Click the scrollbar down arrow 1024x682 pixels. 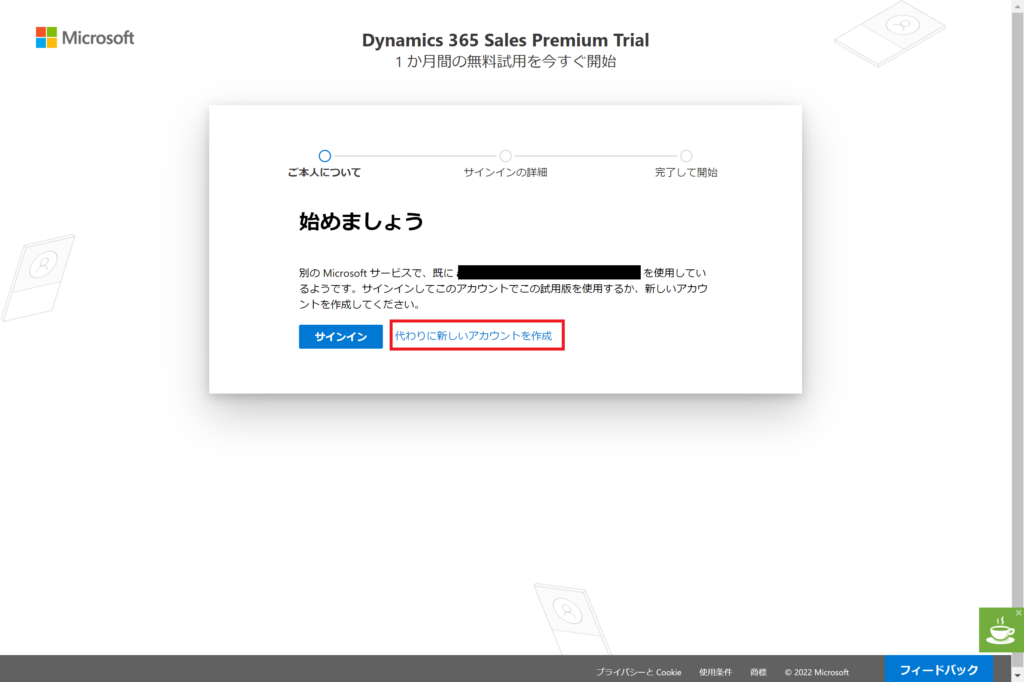click(1017, 675)
